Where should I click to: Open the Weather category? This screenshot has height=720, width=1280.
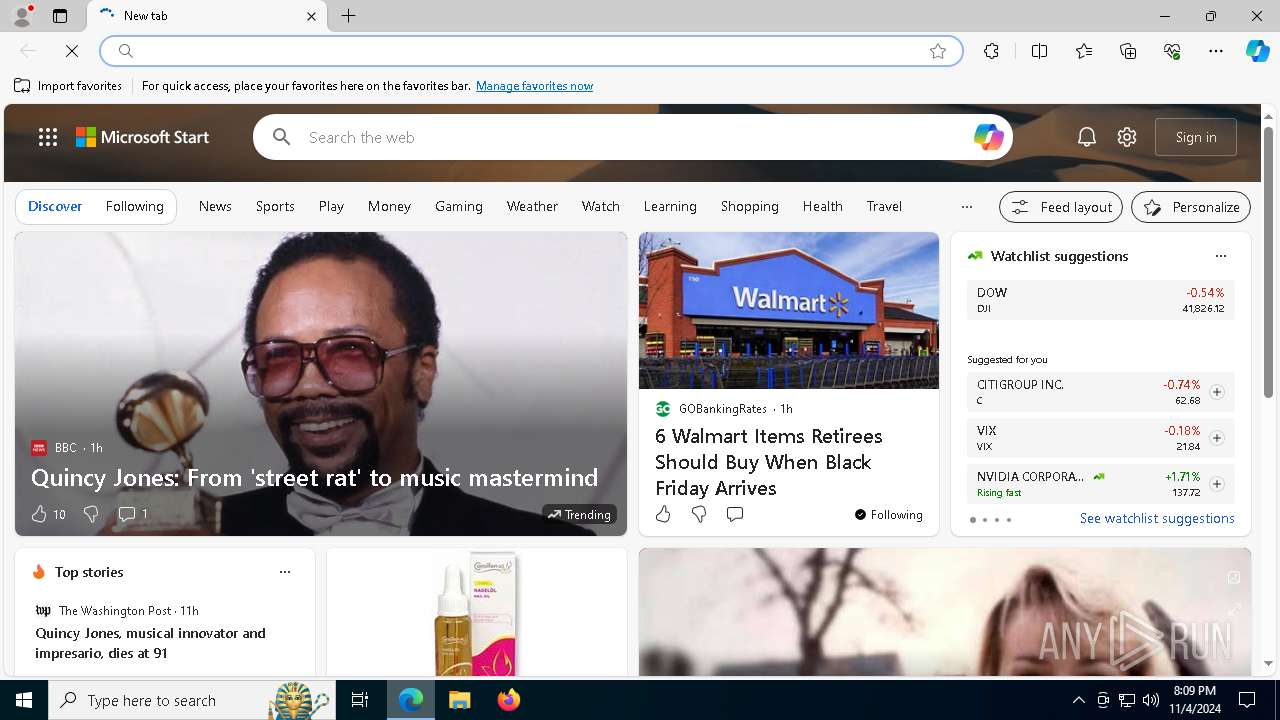[532, 206]
